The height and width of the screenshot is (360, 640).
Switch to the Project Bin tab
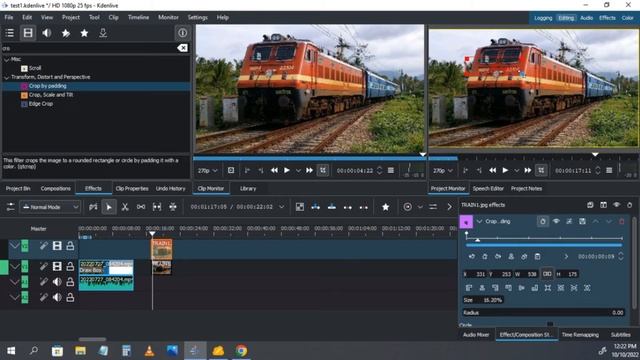tap(18, 189)
